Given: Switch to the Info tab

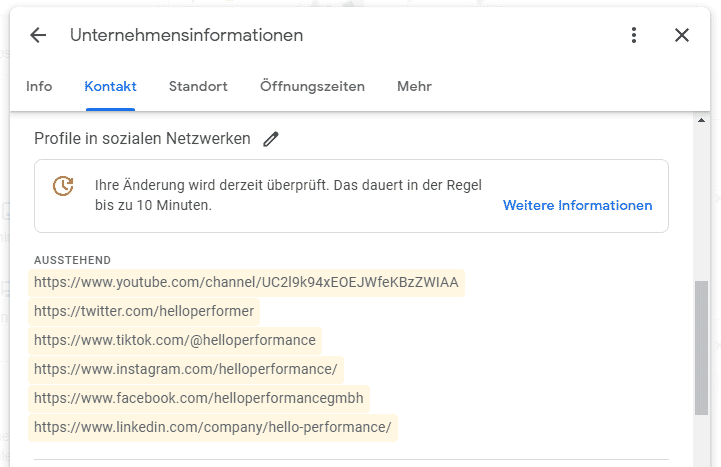Looking at the screenshot, I should point(39,86).
